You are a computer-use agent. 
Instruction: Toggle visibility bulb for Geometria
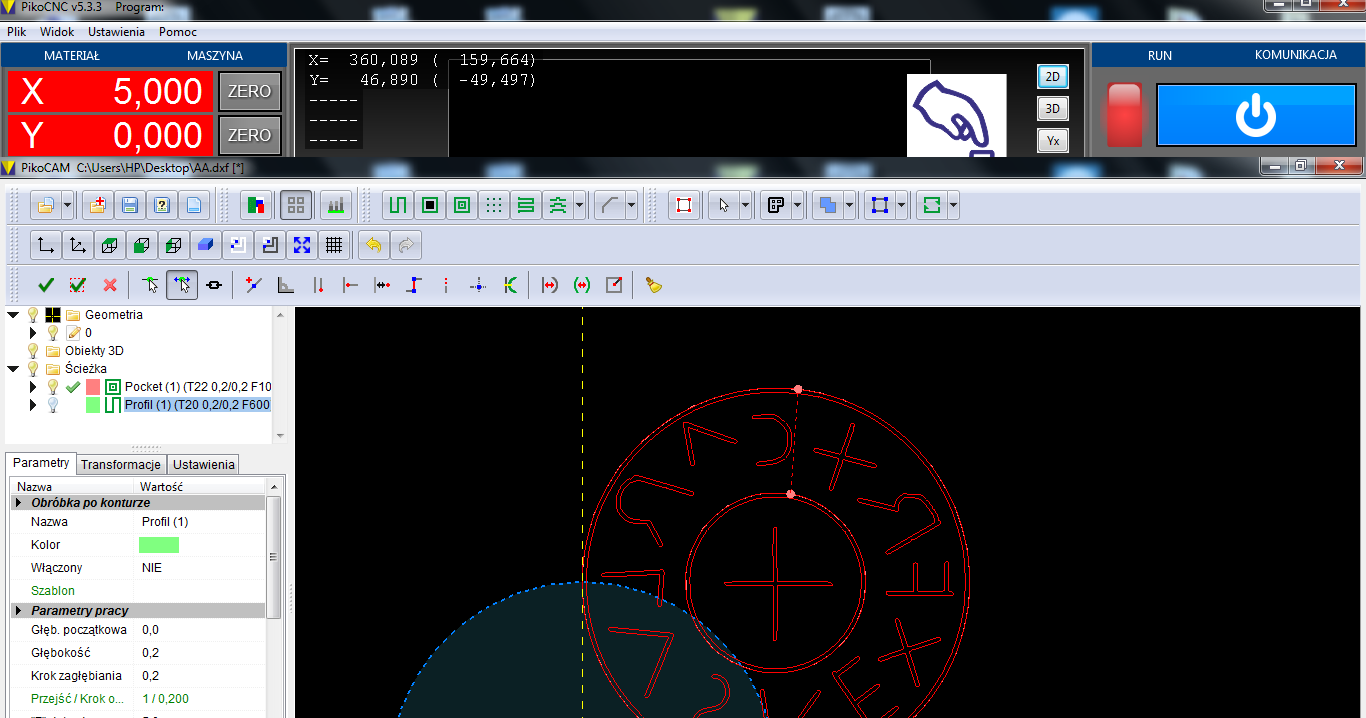[33, 315]
